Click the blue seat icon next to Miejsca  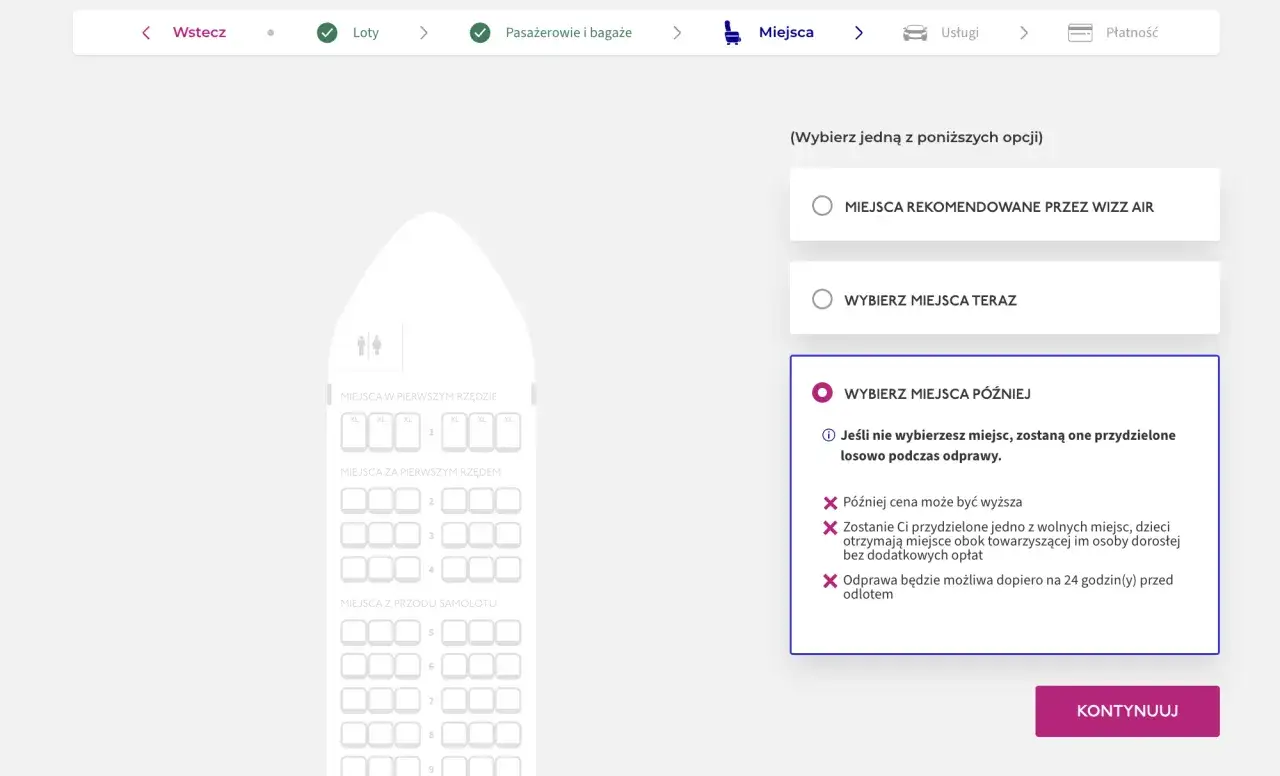pyautogui.click(x=731, y=32)
